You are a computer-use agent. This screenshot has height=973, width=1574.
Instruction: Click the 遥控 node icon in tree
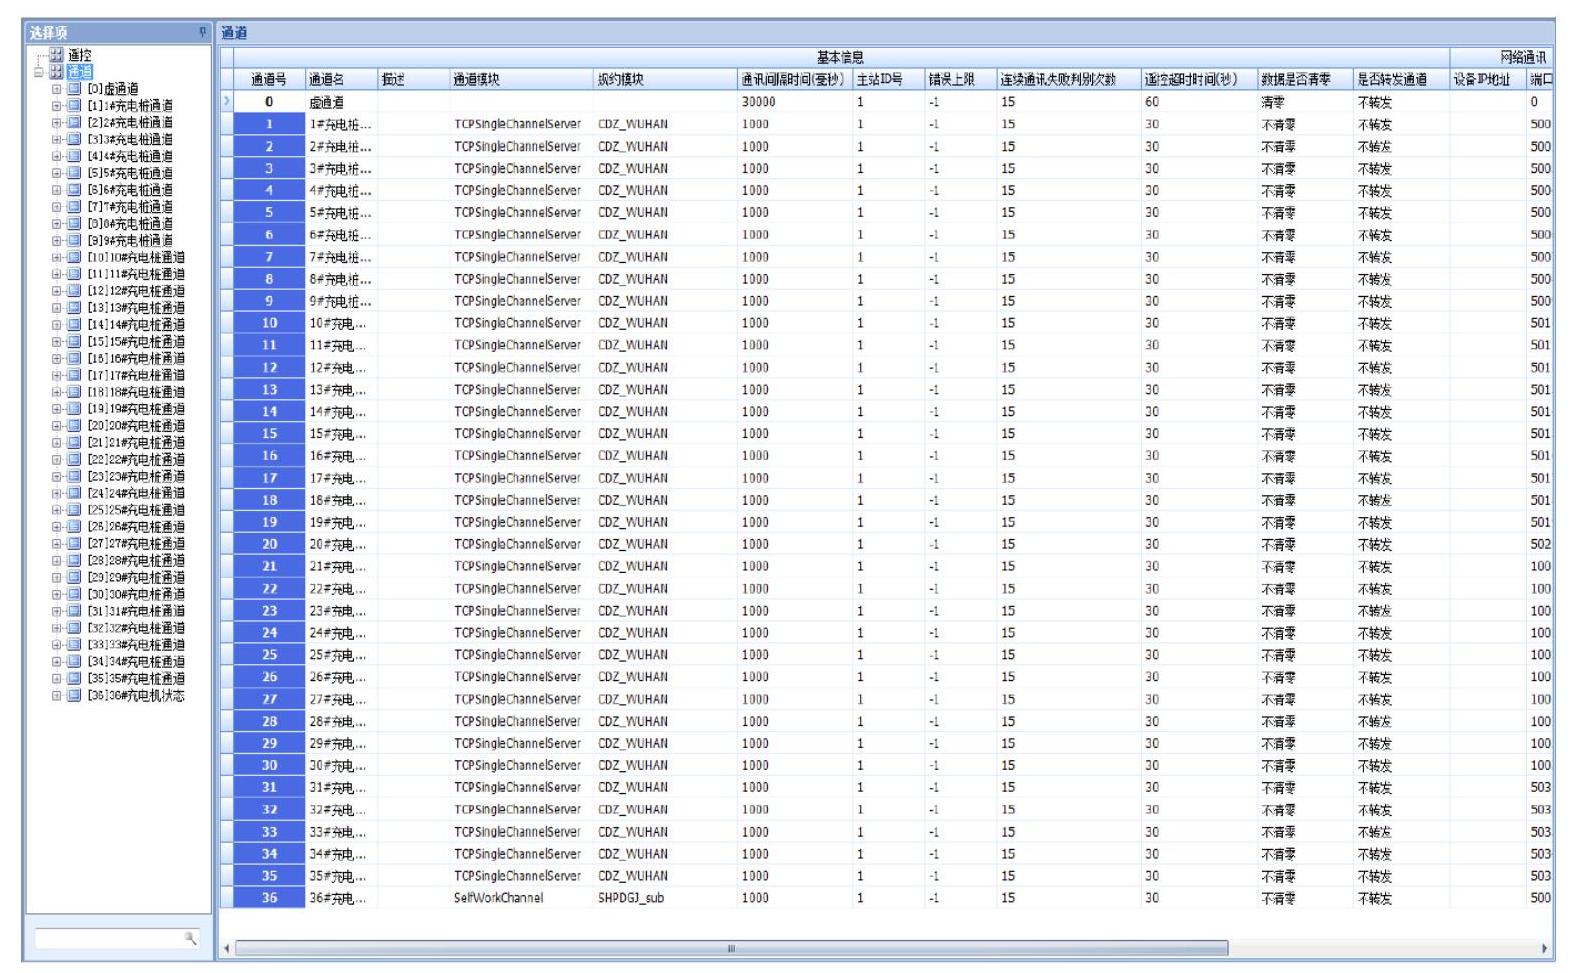pyautogui.click(x=56, y=55)
